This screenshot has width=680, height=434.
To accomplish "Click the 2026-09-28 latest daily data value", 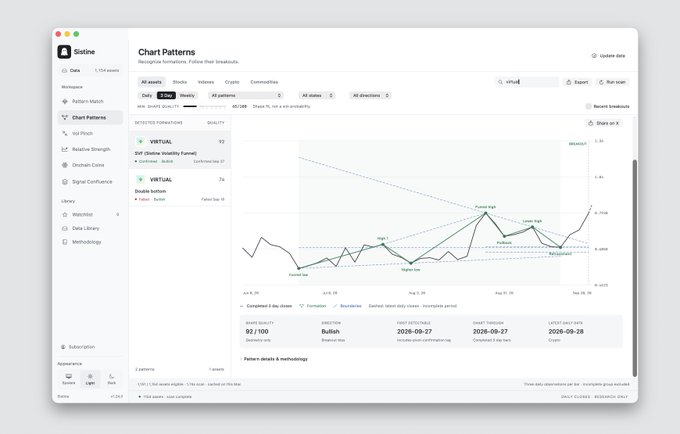I will [566, 332].
